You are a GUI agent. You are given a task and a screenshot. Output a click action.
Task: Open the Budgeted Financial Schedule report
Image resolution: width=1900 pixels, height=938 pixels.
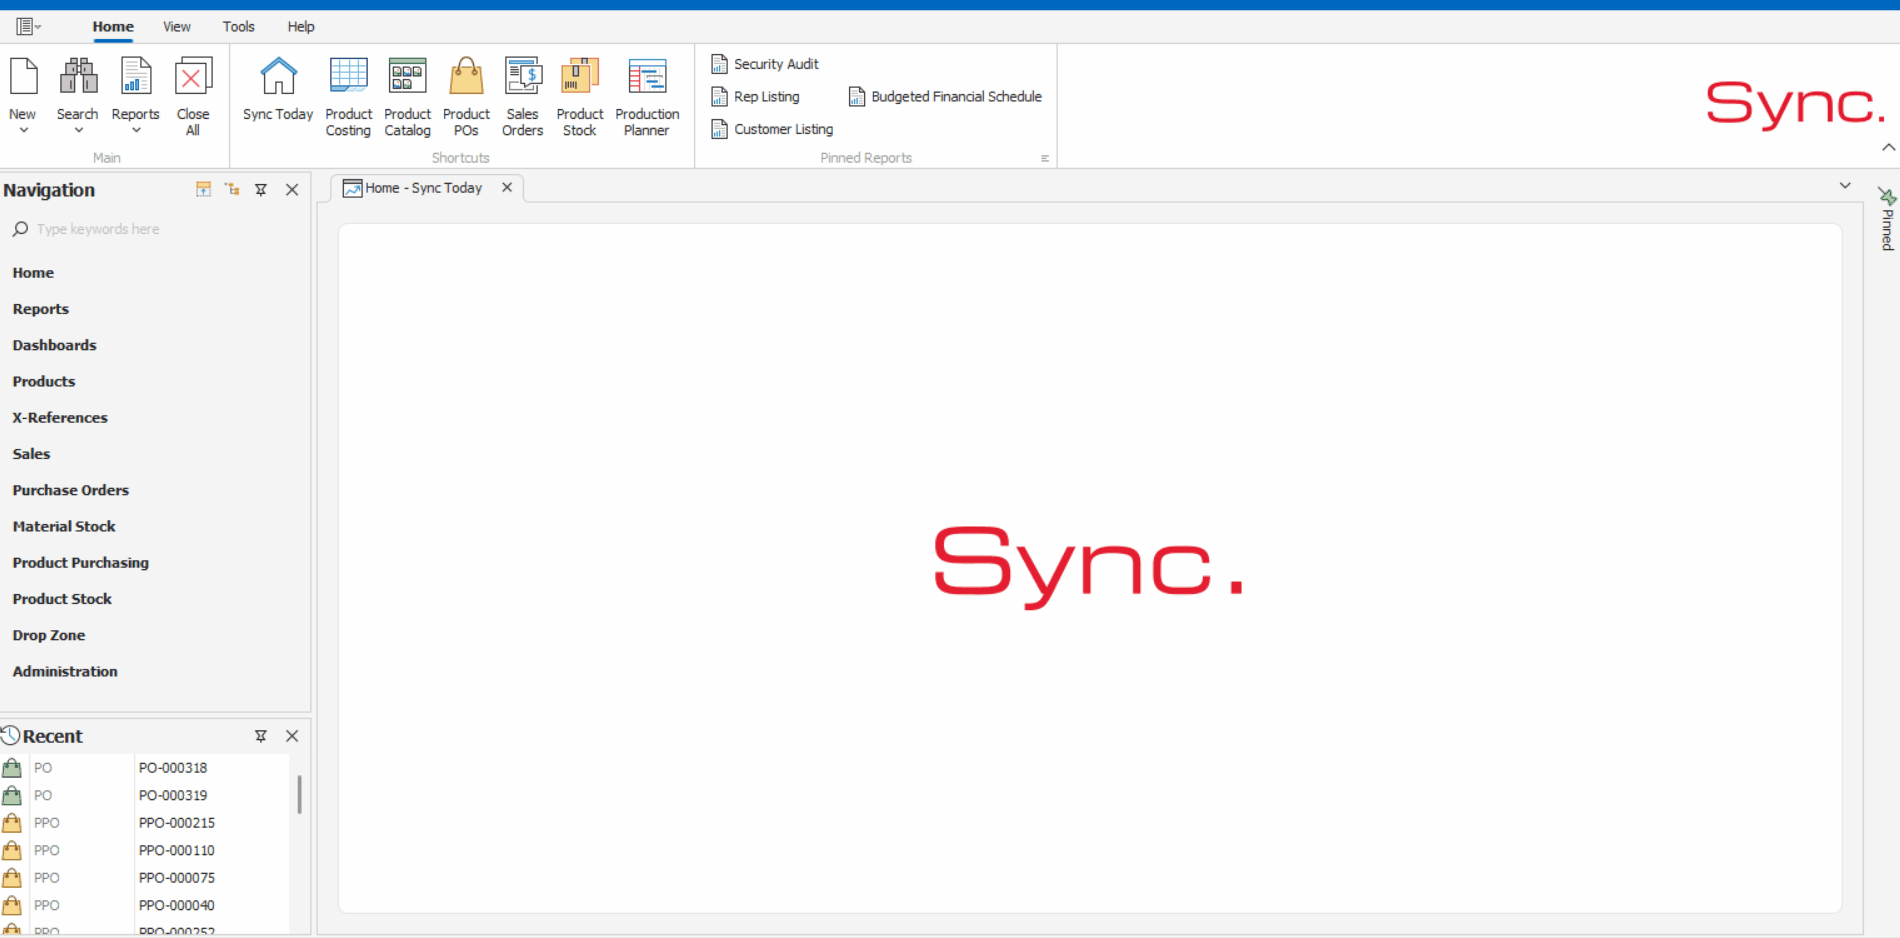(x=946, y=97)
